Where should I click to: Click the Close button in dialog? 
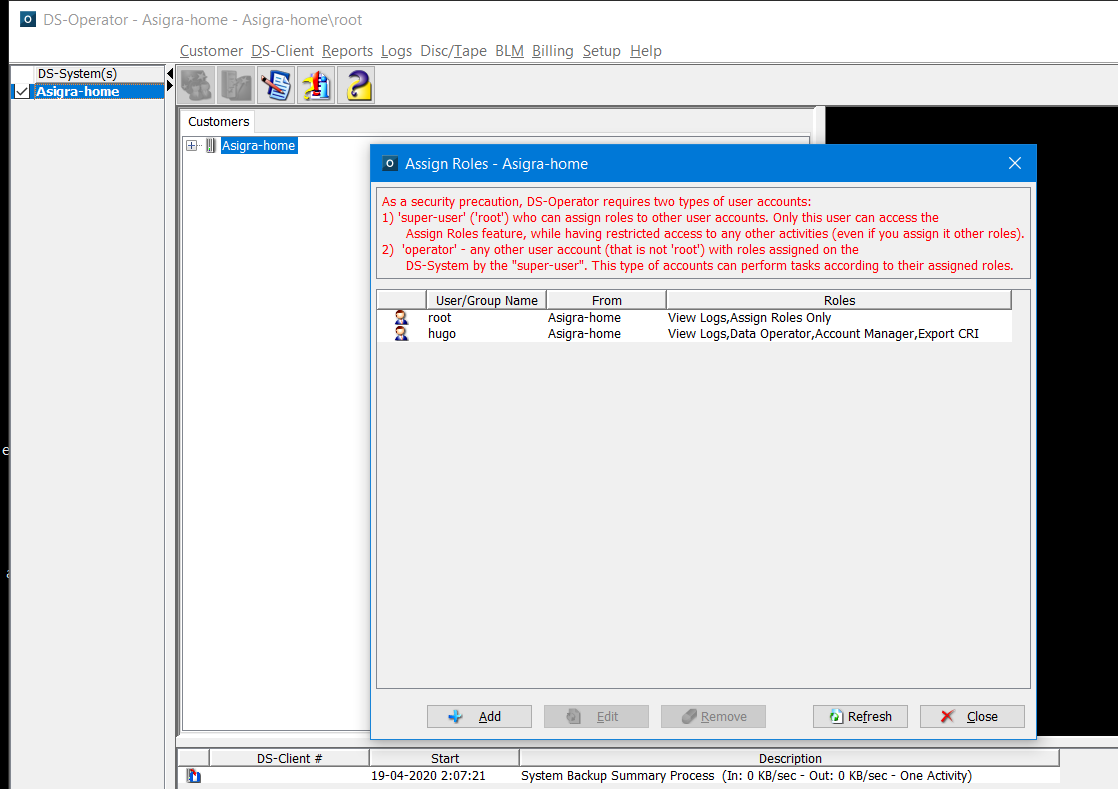tap(972, 716)
